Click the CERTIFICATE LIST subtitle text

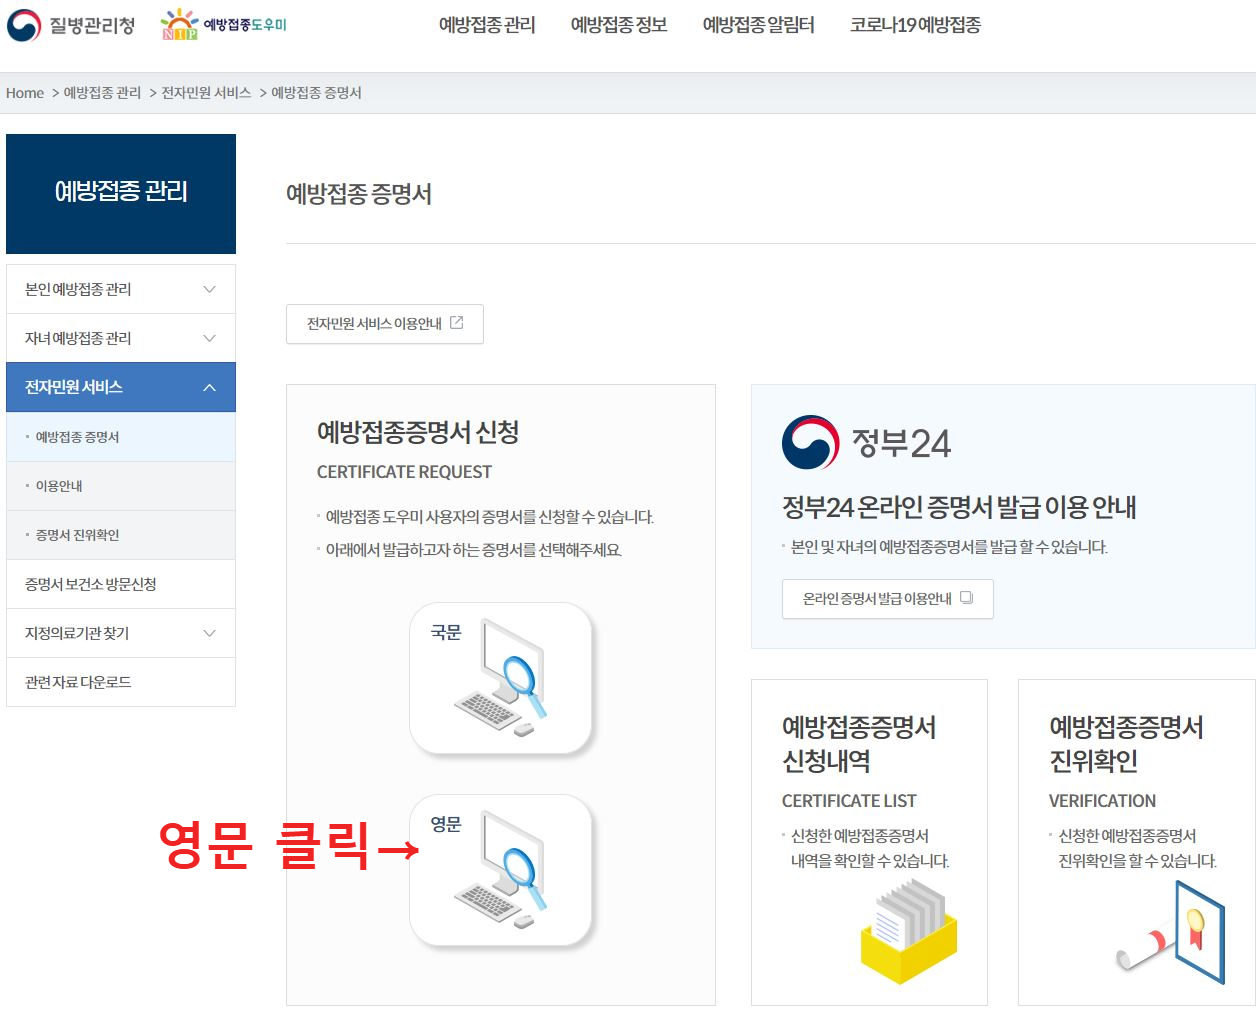(x=849, y=801)
